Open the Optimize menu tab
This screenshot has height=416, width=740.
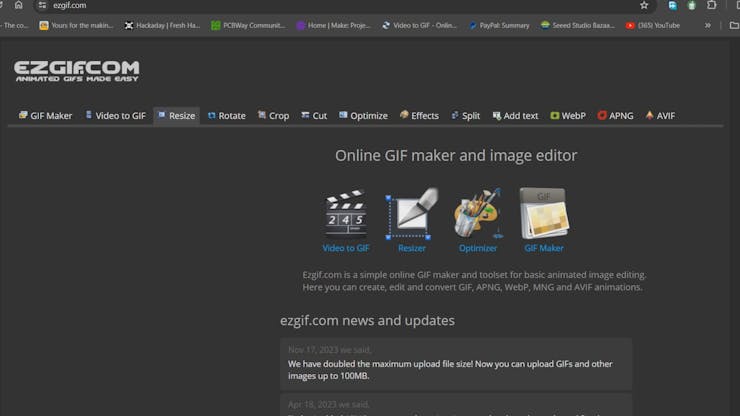pyautogui.click(x=363, y=116)
